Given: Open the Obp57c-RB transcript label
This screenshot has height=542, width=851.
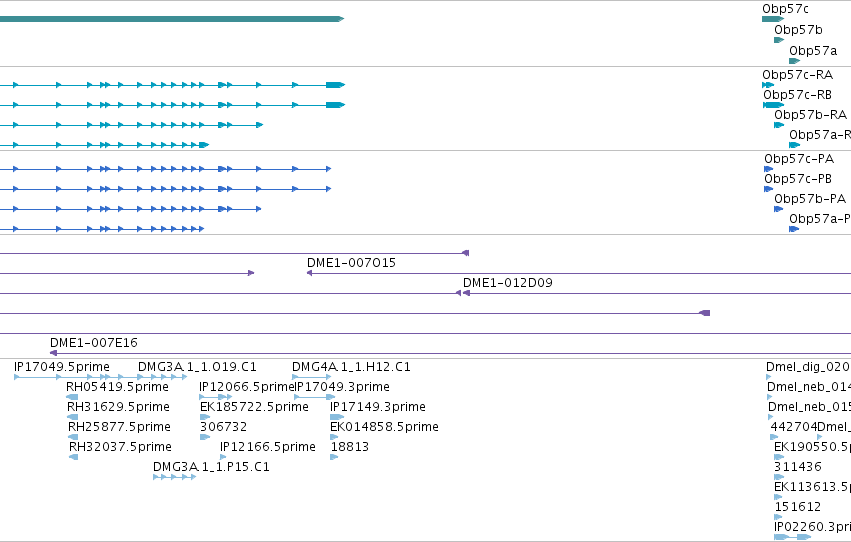Looking at the screenshot, I should click(x=797, y=95).
